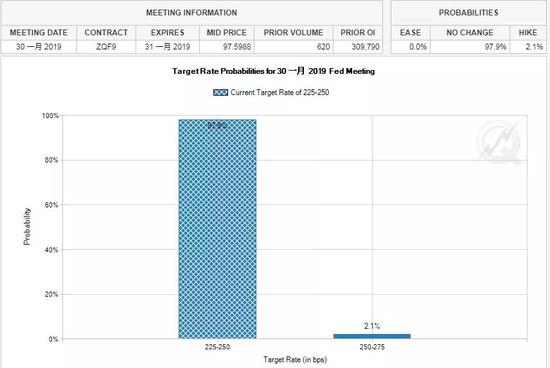Click the 80% y-axis tick label
This screenshot has width=550, height=368.
click(51, 160)
